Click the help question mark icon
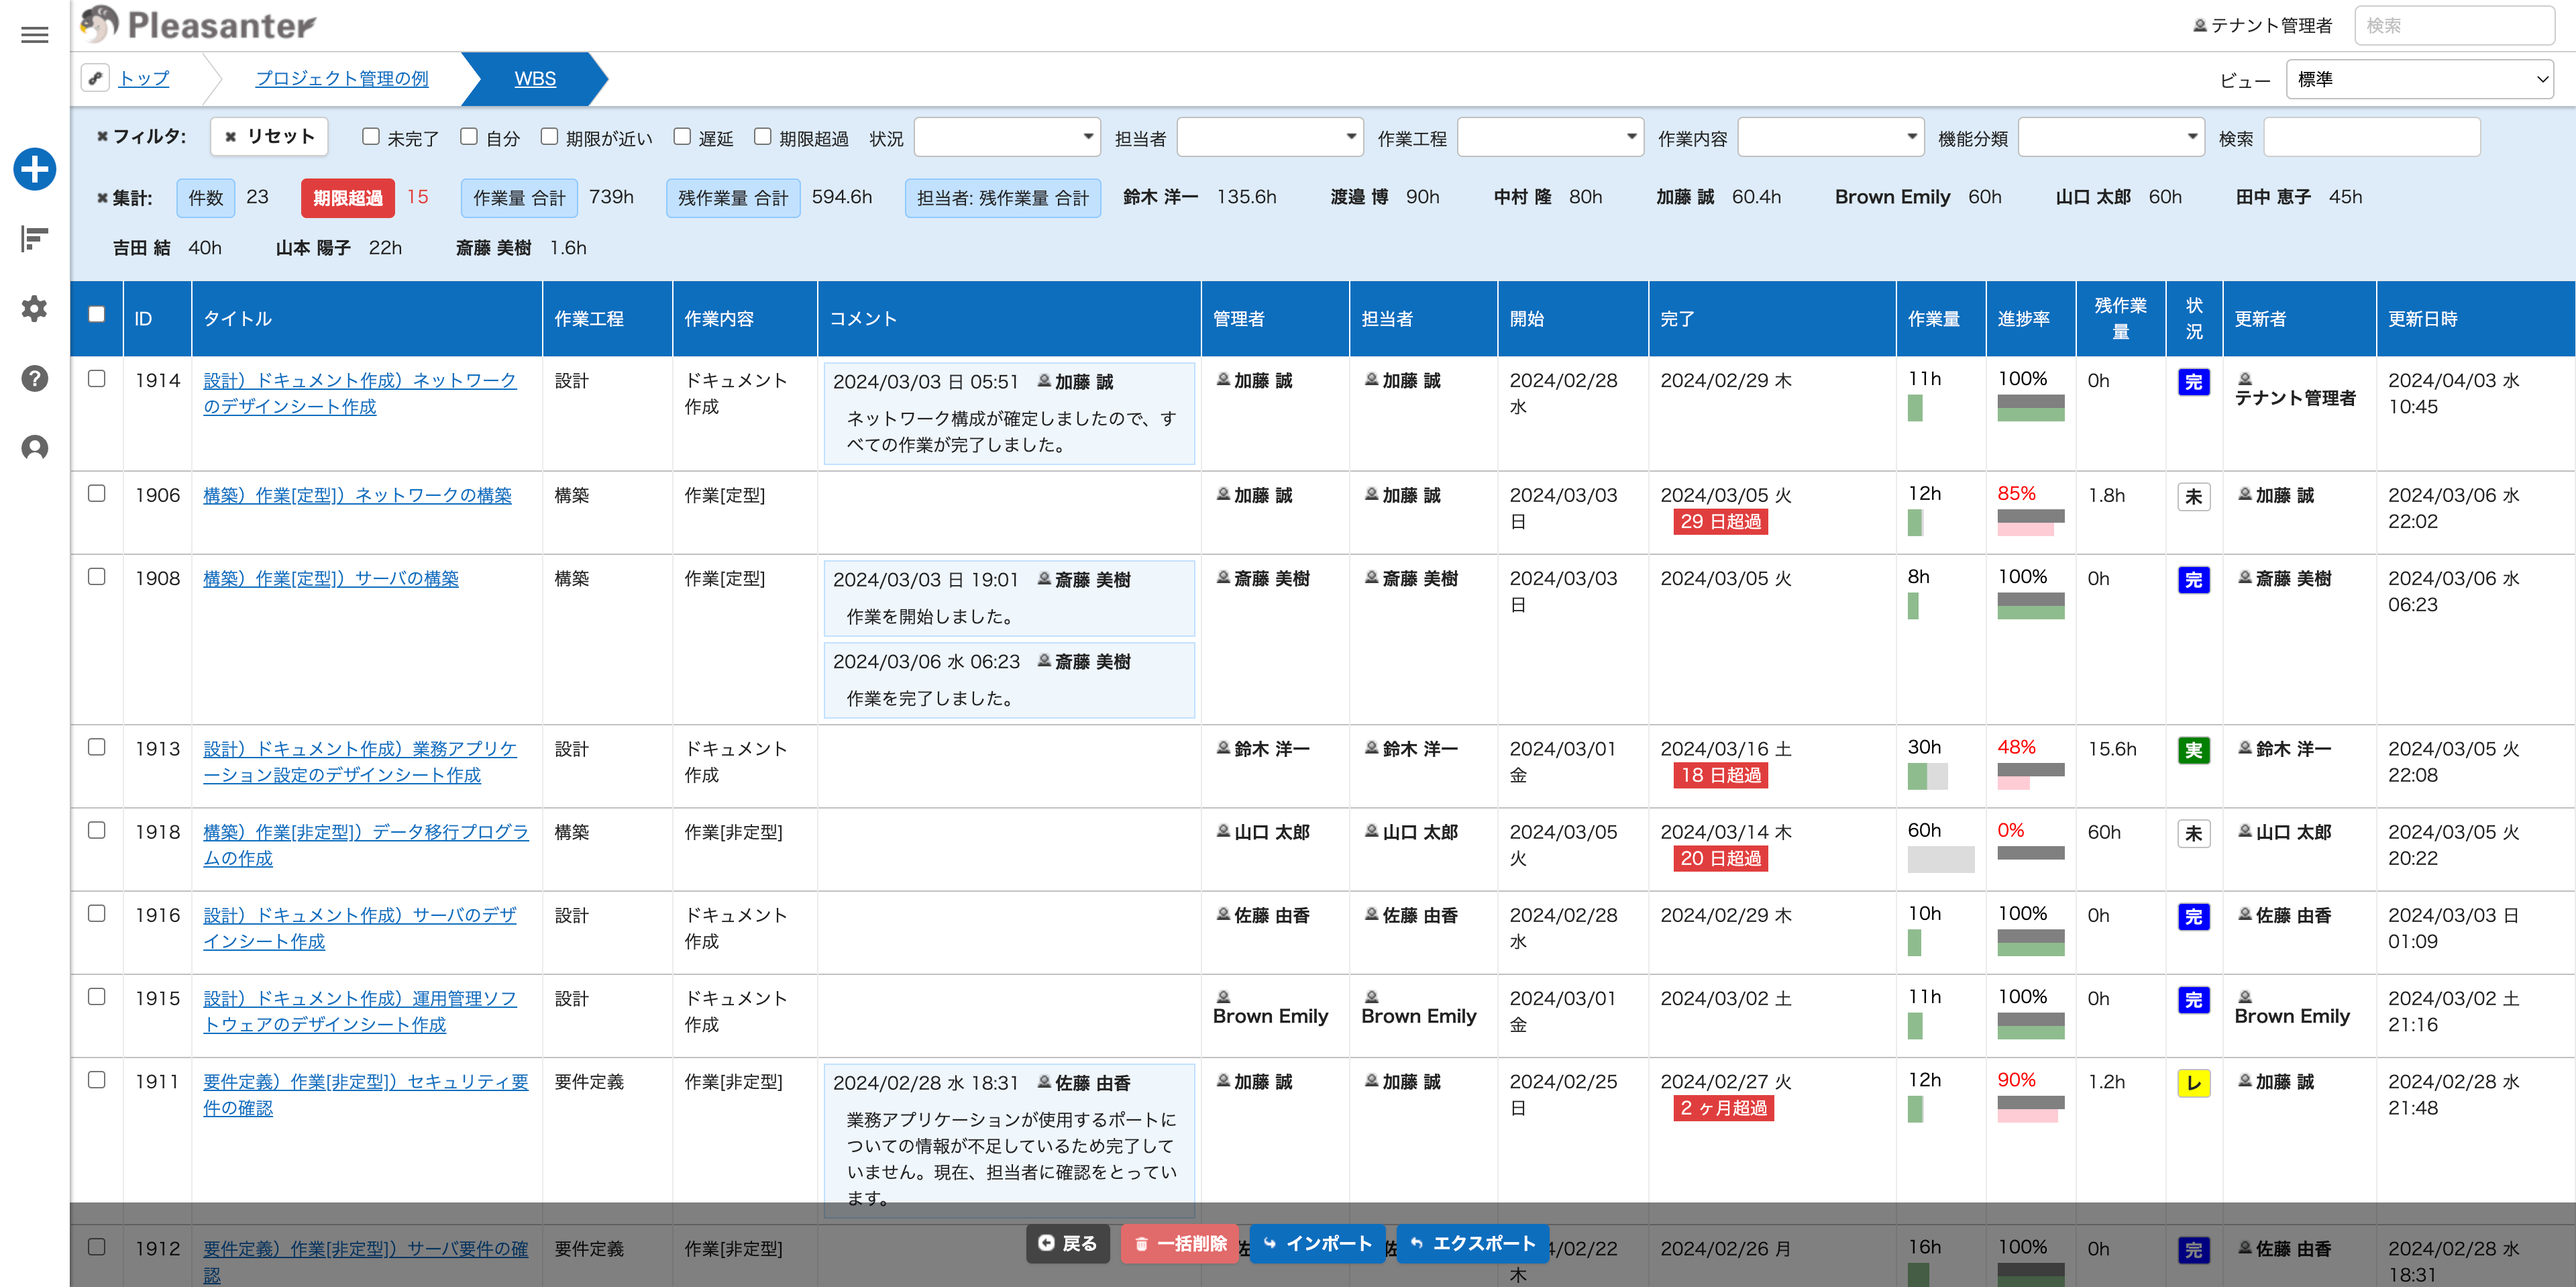The width and height of the screenshot is (2576, 1287). point(34,379)
